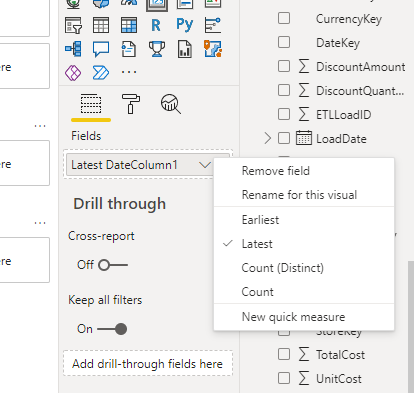Click the Fields pane vertical scrollbar
The width and height of the screenshot is (414, 393).
(411, 327)
